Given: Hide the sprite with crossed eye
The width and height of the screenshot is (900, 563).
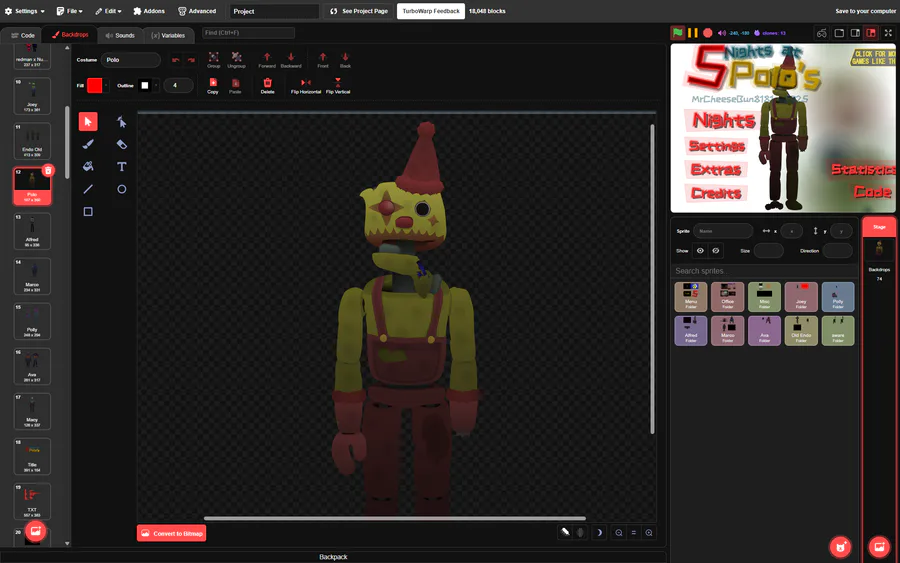Looking at the screenshot, I should pyautogui.click(x=716, y=251).
